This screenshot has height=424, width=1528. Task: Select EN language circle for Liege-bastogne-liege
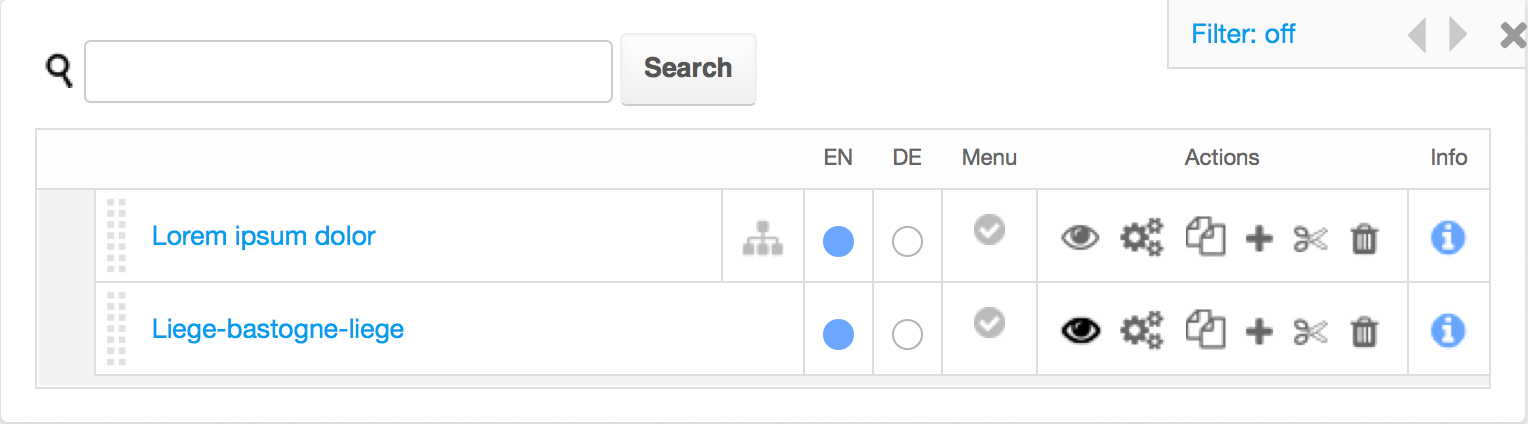[x=838, y=334]
